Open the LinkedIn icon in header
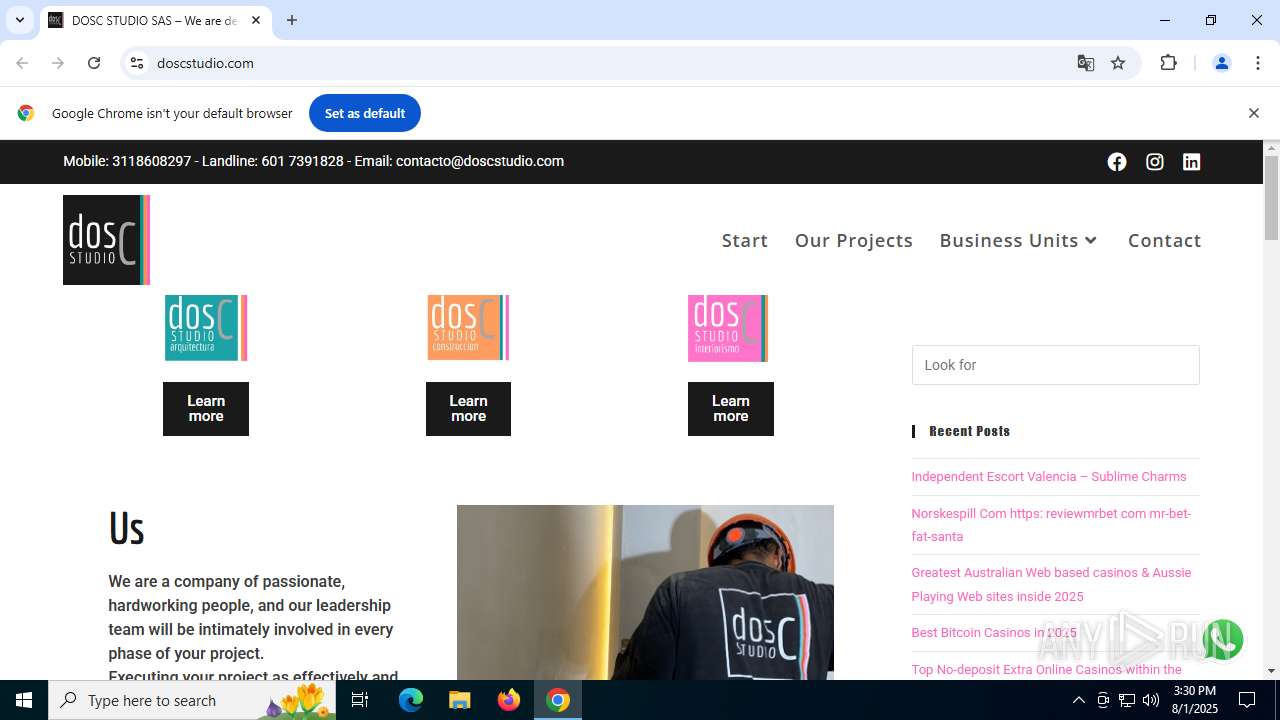Screen dimensions: 1280x720 point(1191,162)
